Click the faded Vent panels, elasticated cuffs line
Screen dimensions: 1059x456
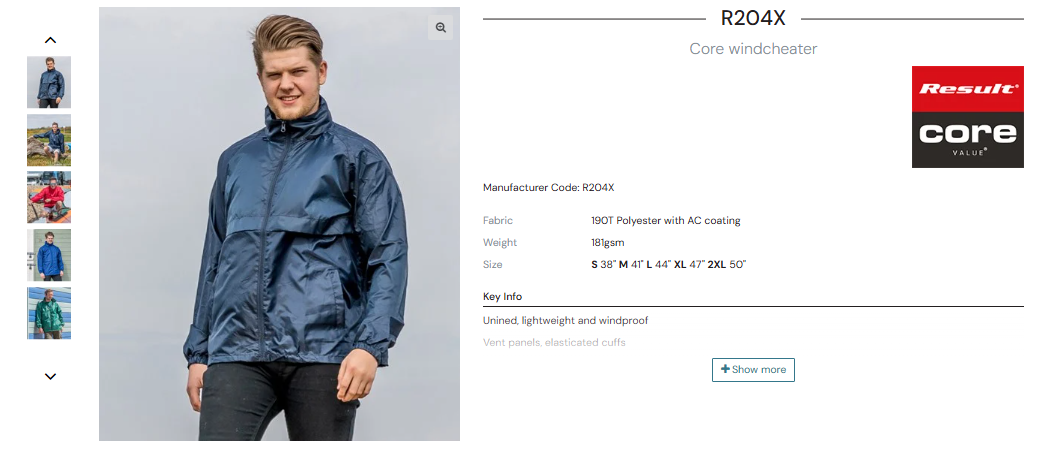pyautogui.click(x=554, y=343)
